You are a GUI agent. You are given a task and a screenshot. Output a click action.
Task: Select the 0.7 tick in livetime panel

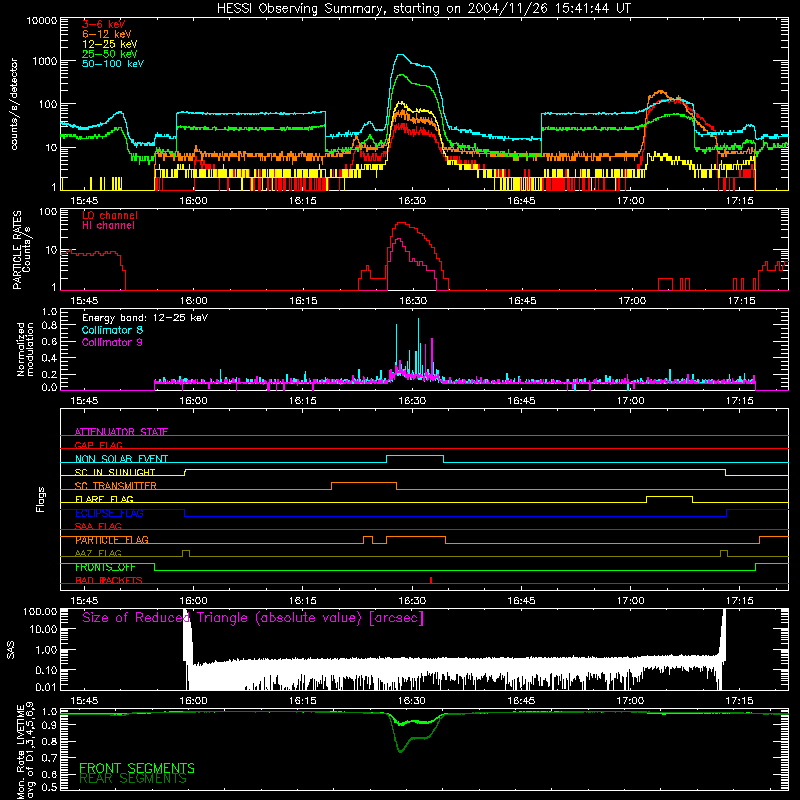(x=49, y=758)
